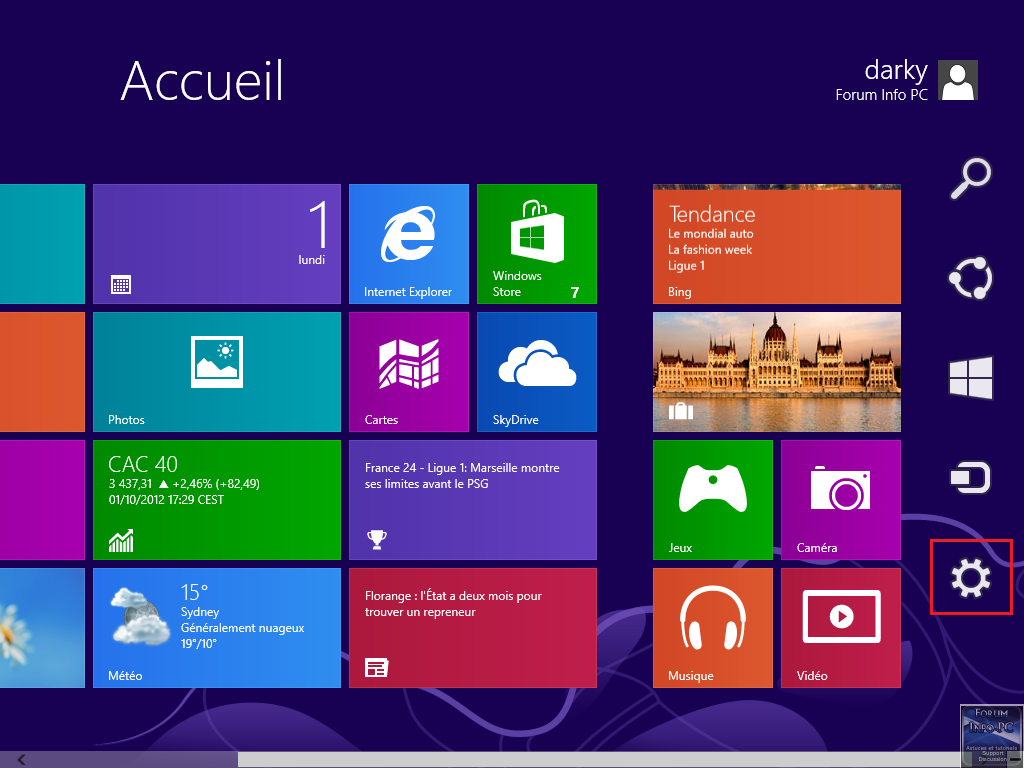Open the Share charm

pos(970,278)
